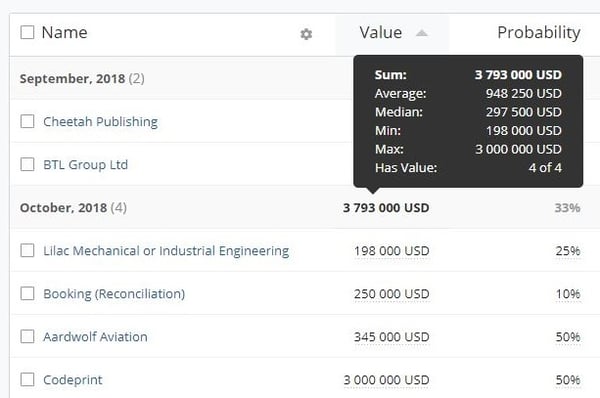Sort by the Name column header
This screenshot has width=600, height=398.
coord(64,33)
